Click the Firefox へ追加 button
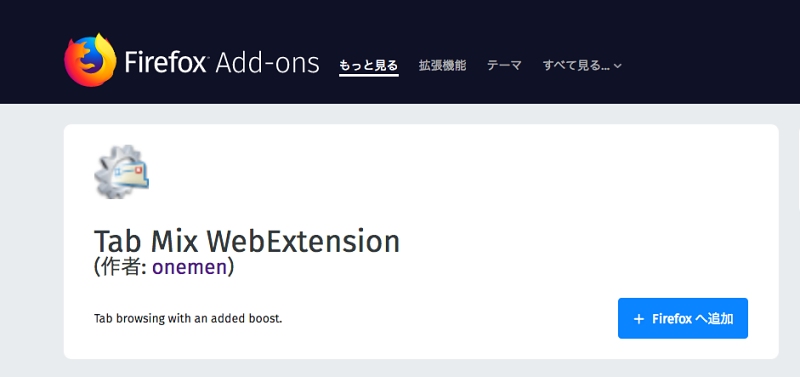This screenshot has height=377, width=800. pos(683,318)
